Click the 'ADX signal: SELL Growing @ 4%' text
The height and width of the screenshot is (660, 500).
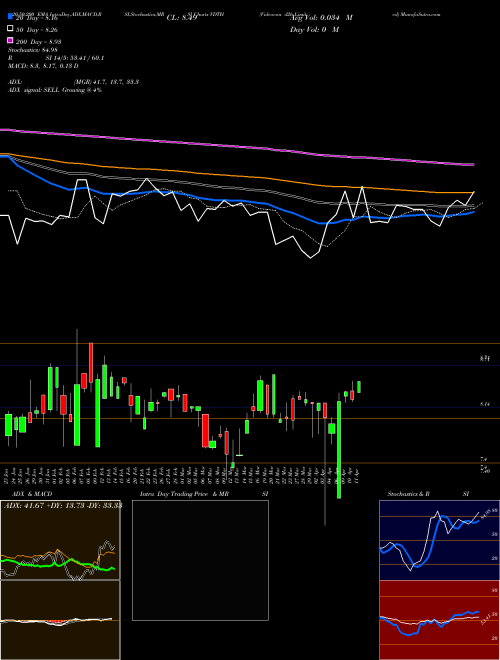[55, 90]
